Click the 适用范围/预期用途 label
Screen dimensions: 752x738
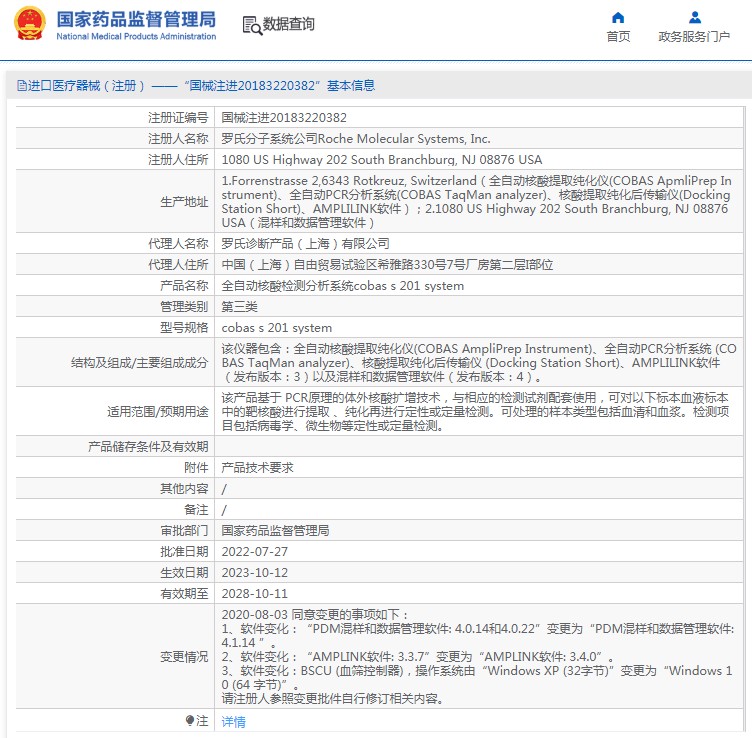point(158,411)
